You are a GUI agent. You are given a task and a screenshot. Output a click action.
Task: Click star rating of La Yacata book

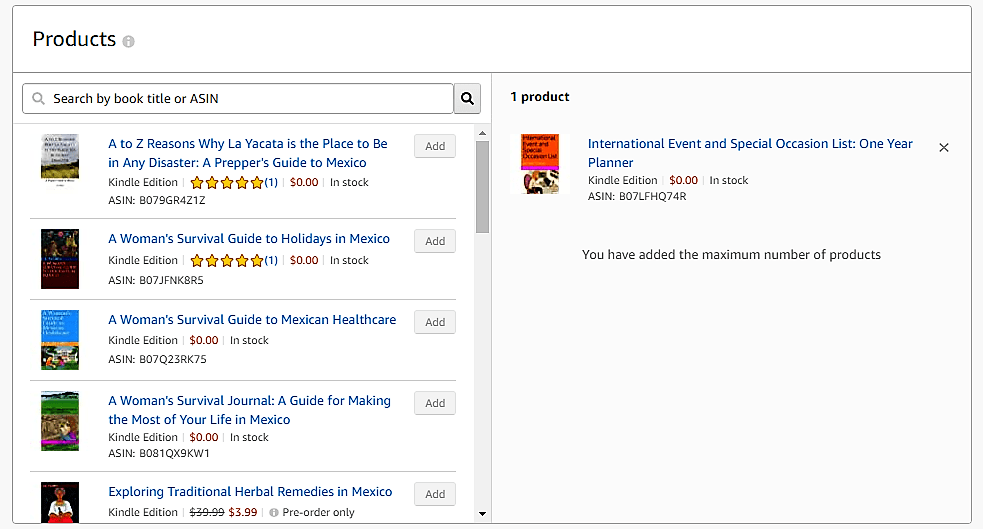227,182
